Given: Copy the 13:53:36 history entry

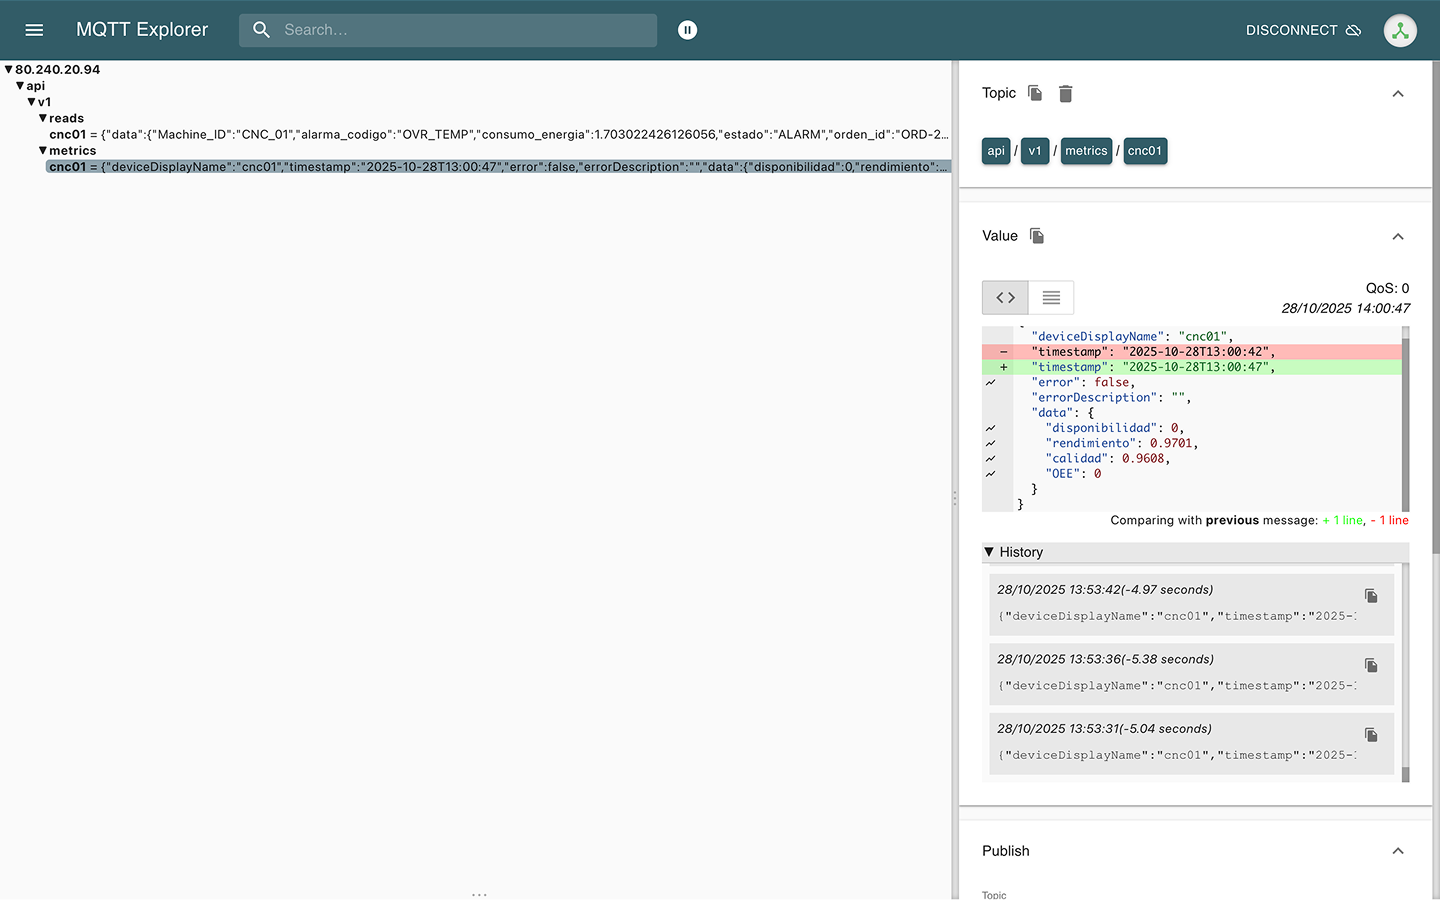Looking at the screenshot, I should tap(1371, 666).
